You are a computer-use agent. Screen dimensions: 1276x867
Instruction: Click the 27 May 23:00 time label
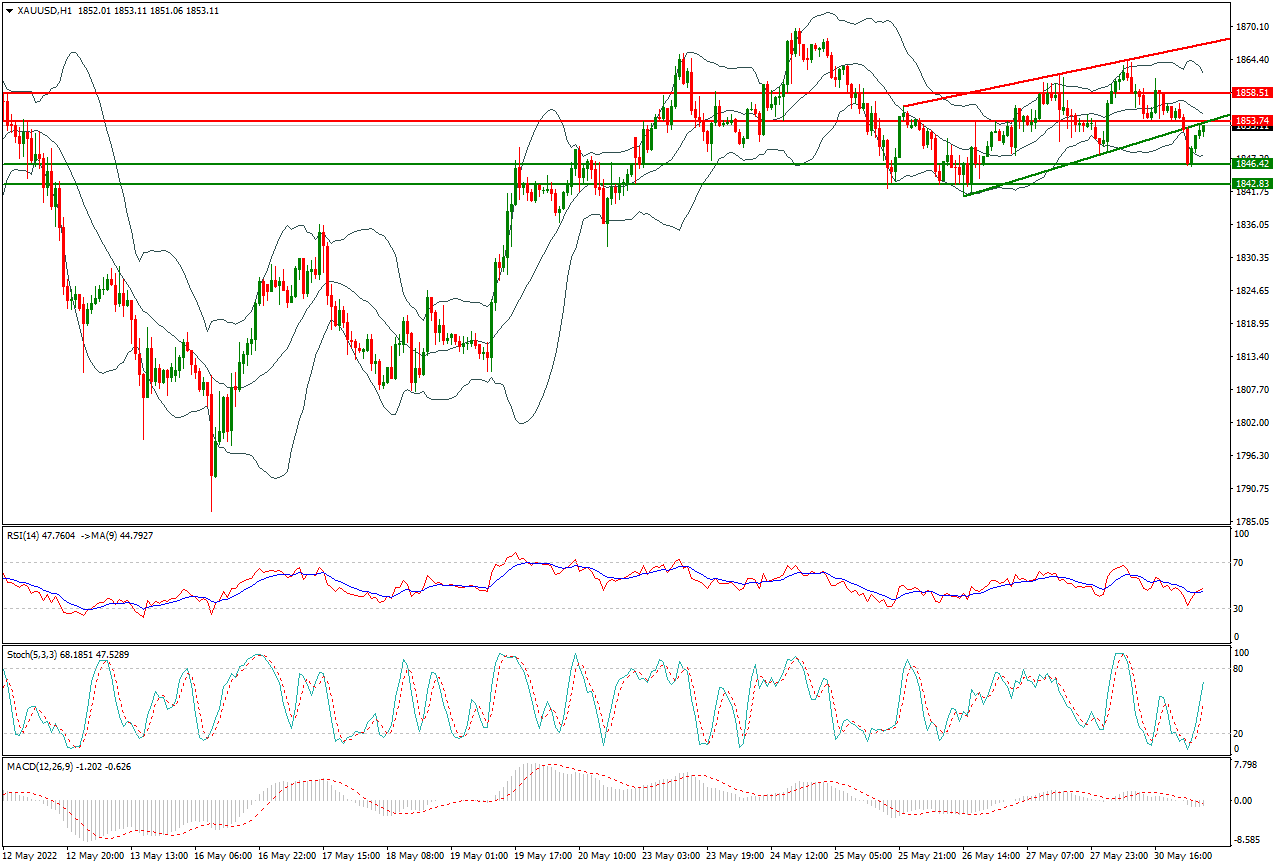(x=1120, y=857)
